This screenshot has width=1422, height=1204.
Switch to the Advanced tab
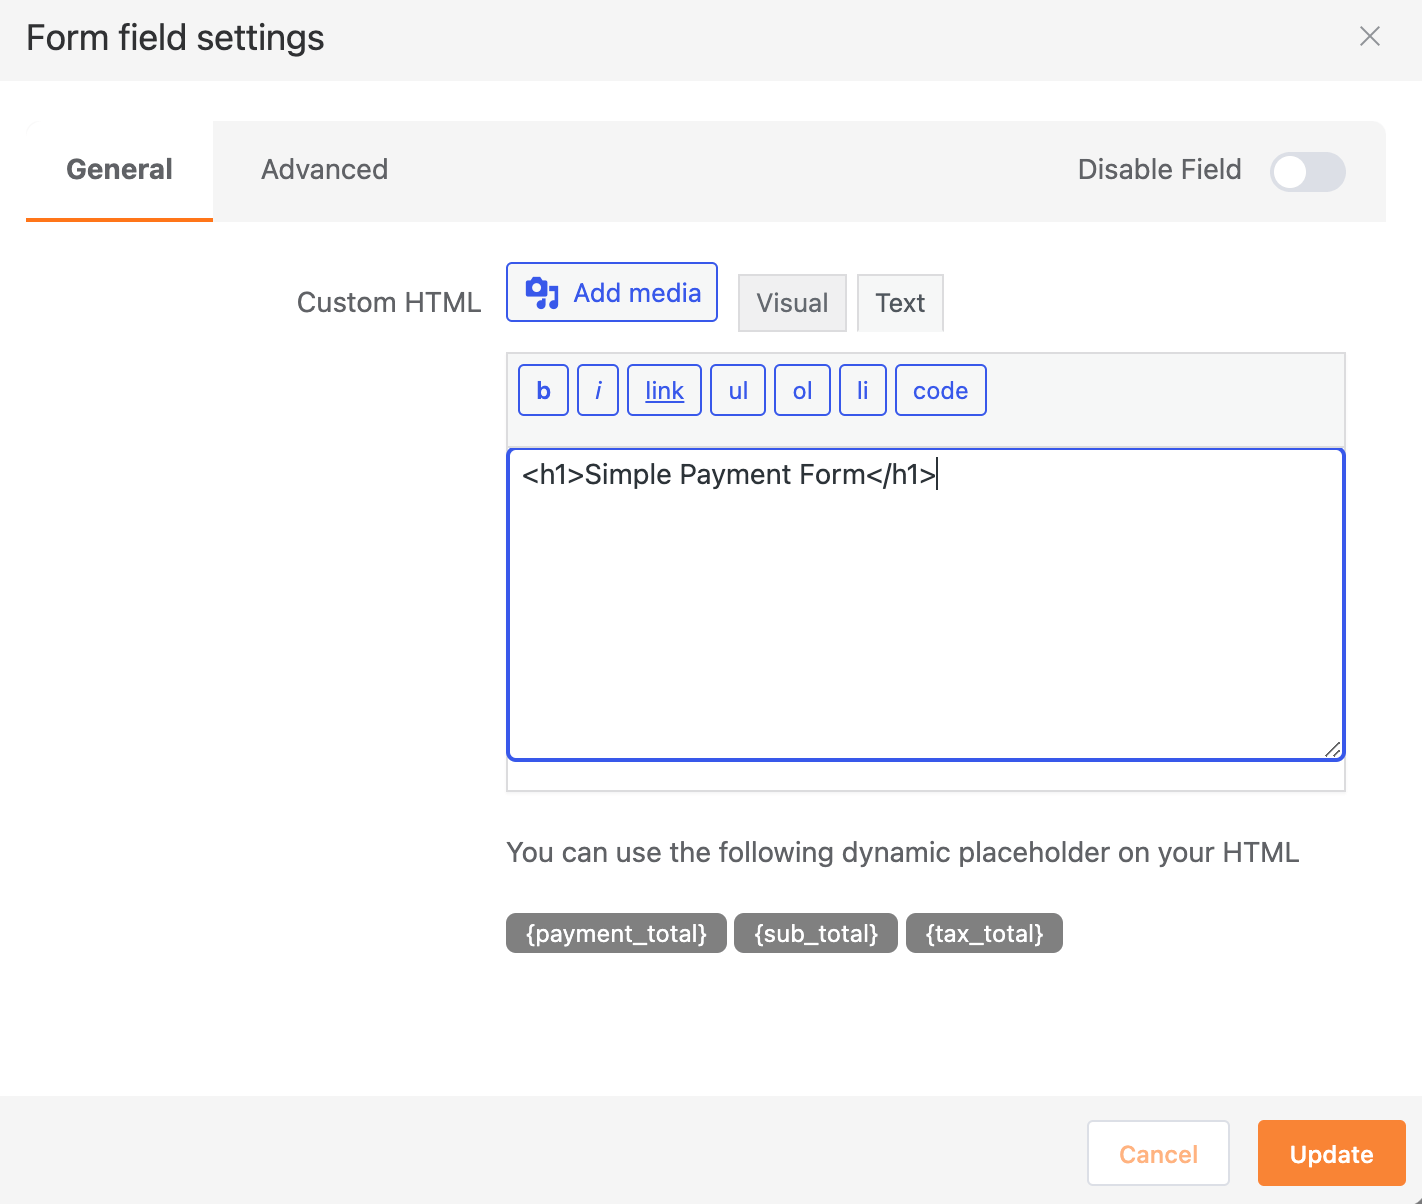coord(324,169)
